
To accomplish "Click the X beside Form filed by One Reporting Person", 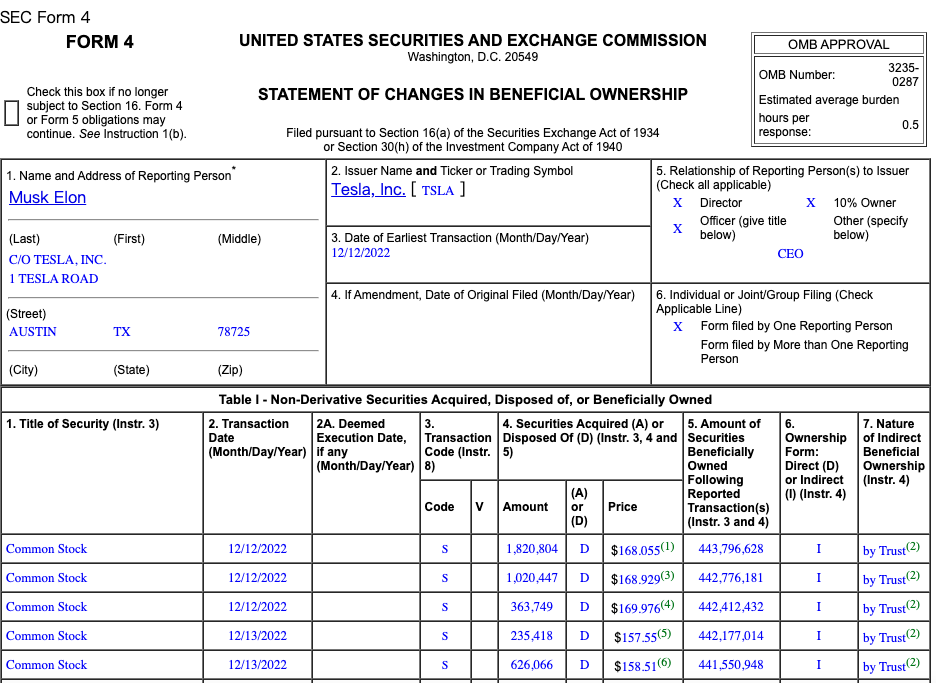I will point(678,327).
